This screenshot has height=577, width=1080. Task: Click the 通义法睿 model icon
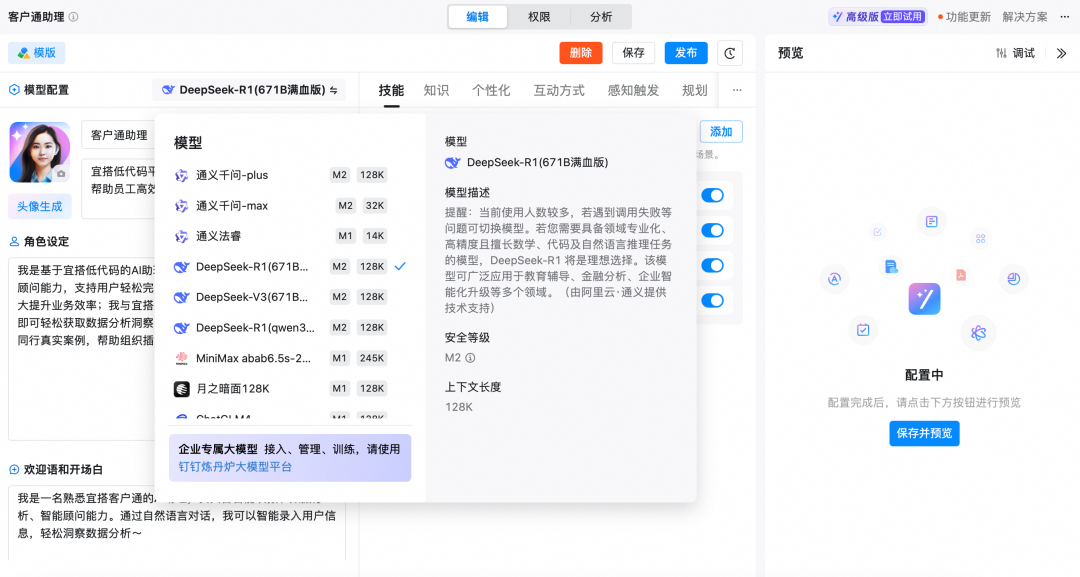tap(181, 236)
